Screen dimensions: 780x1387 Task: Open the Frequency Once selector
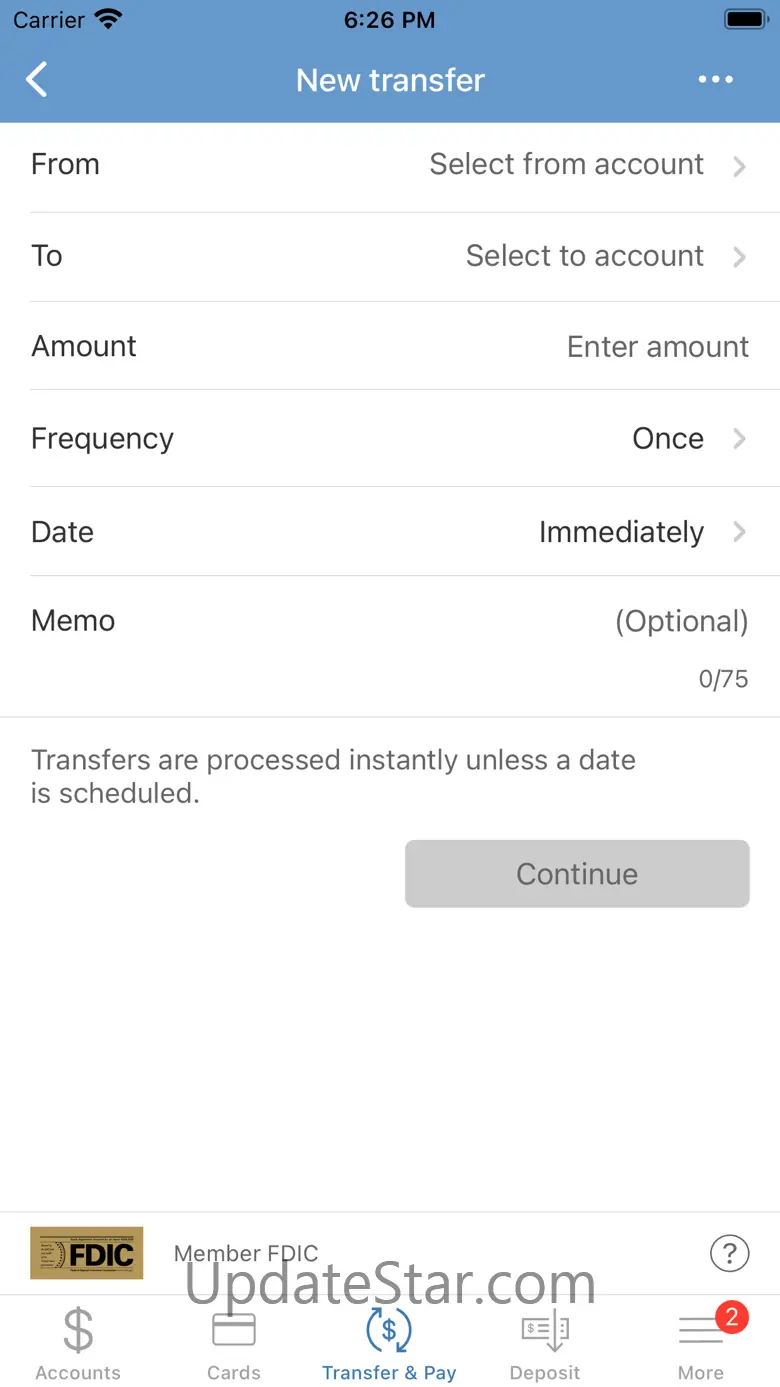pos(688,439)
